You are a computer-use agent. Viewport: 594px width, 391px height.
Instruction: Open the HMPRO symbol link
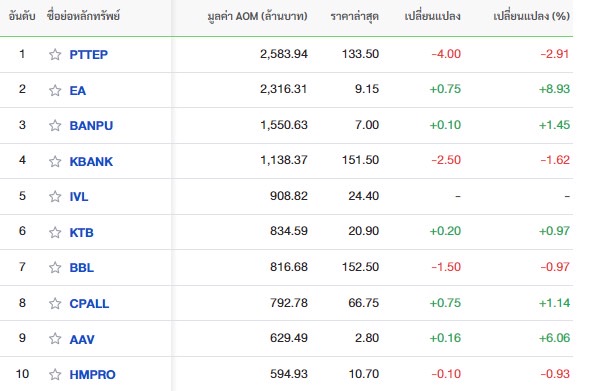[x=92, y=374]
